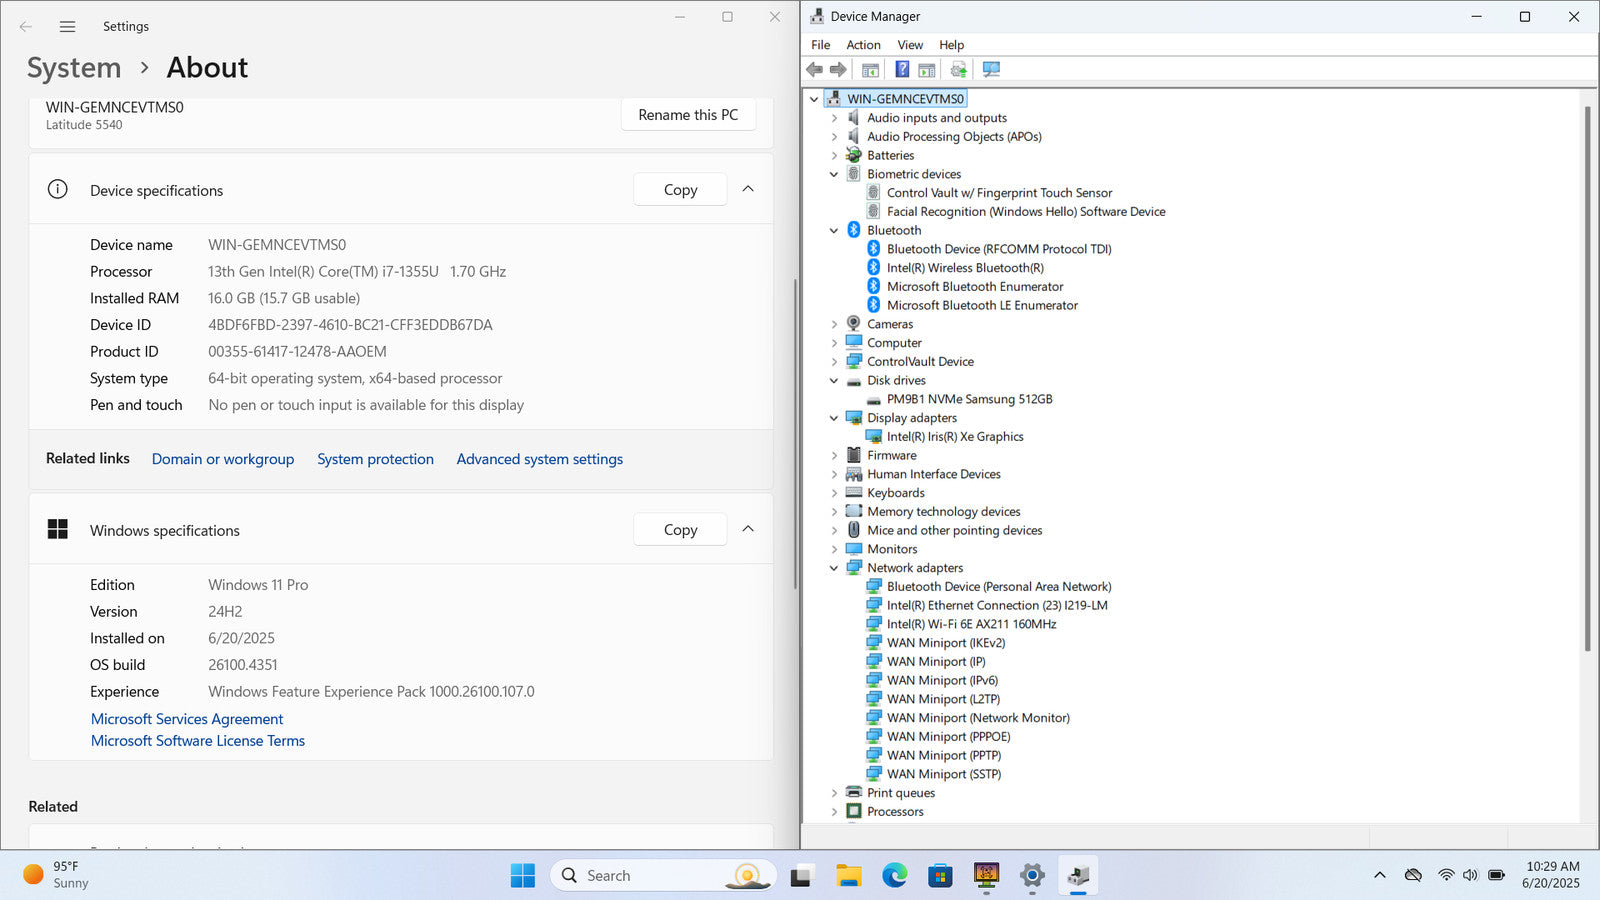Copy the Windows specifications
Viewport: 1600px width, 900px height.
tap(680, 530)
